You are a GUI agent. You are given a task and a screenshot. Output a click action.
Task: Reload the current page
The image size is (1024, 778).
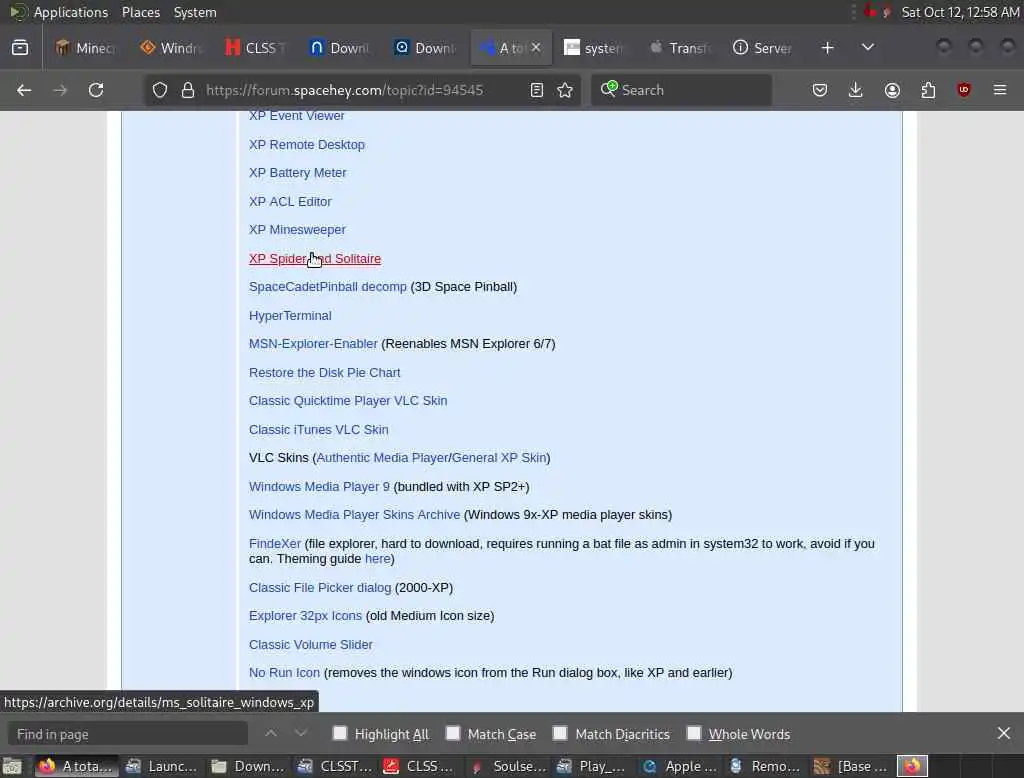[96, 90]
